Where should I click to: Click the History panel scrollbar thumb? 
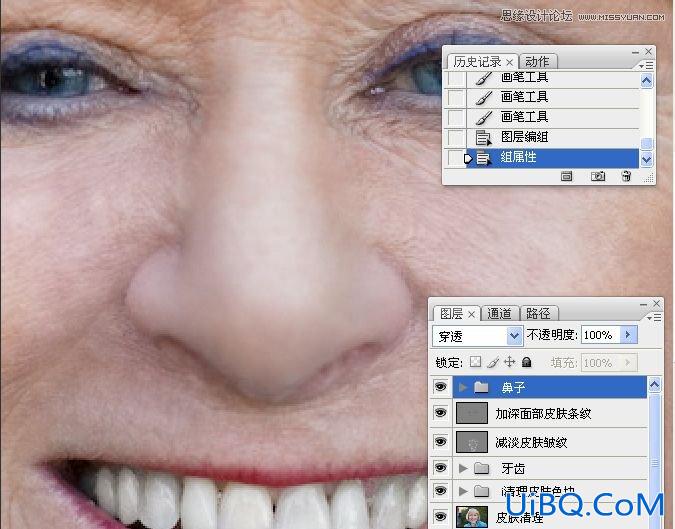pos(647,143)
